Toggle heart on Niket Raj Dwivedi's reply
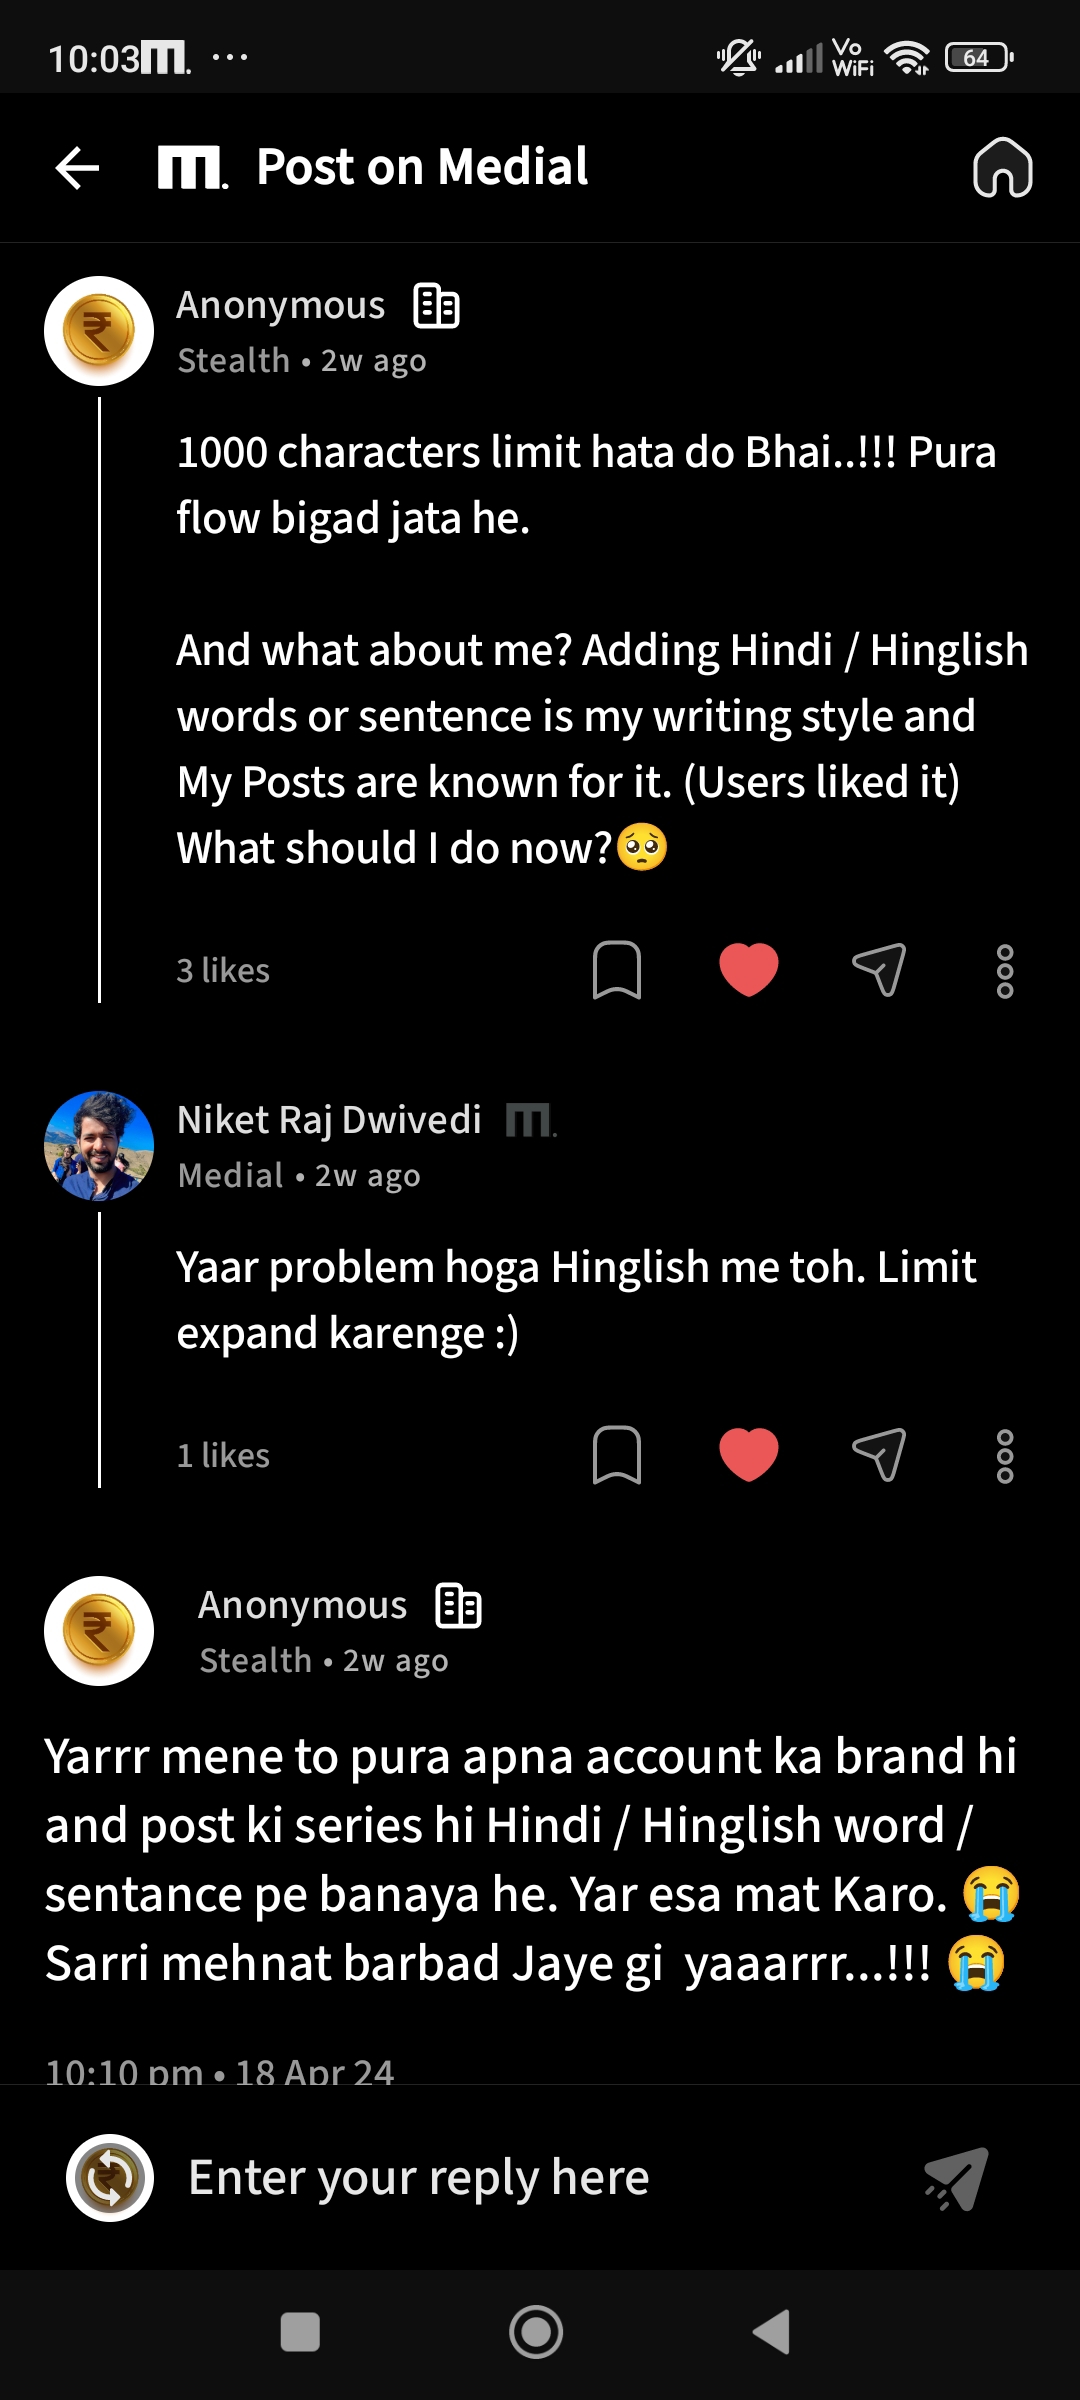Screen dimensions: 1080x2400 pyautogui.click(x=748, y=1455)
